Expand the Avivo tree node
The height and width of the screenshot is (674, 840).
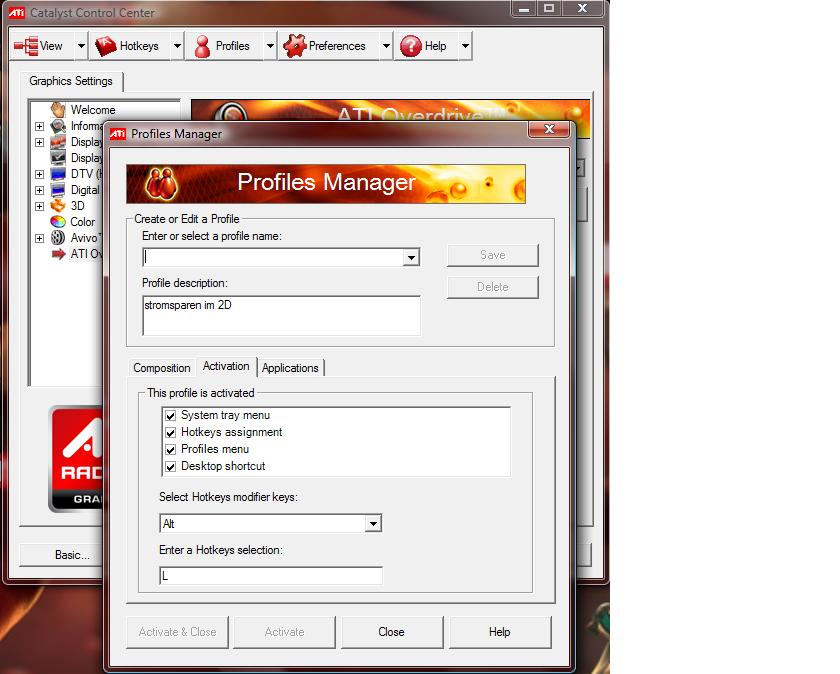click(x=40, y=238)
